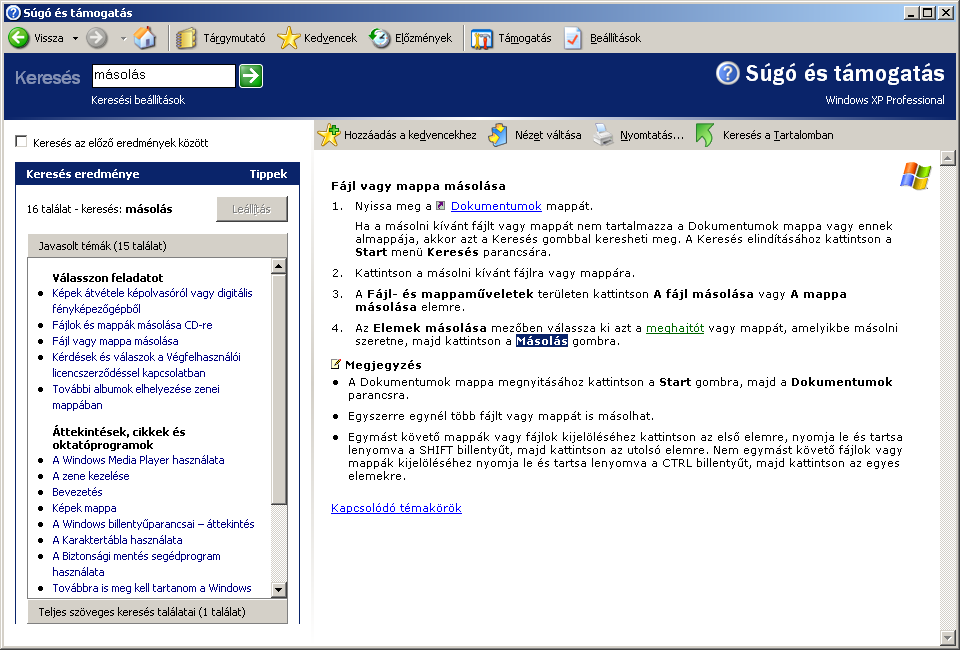960x650 pixels.
Task: Open the Tippek link
Action: [x=268, y=174]
